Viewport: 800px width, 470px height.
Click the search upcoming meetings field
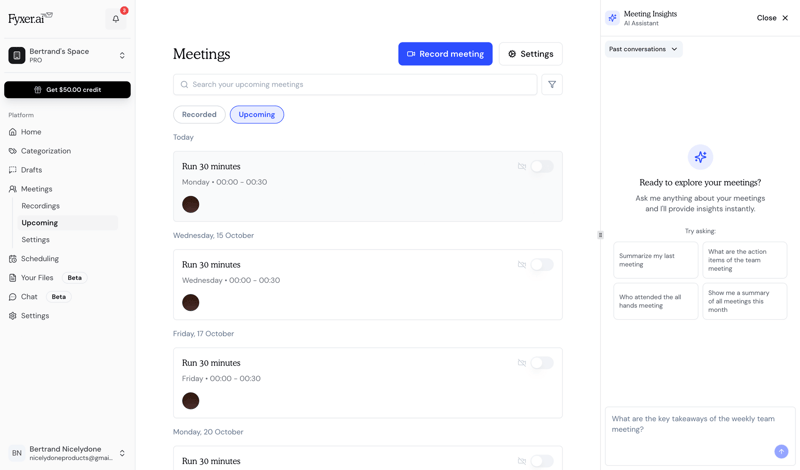pos(355,85)
